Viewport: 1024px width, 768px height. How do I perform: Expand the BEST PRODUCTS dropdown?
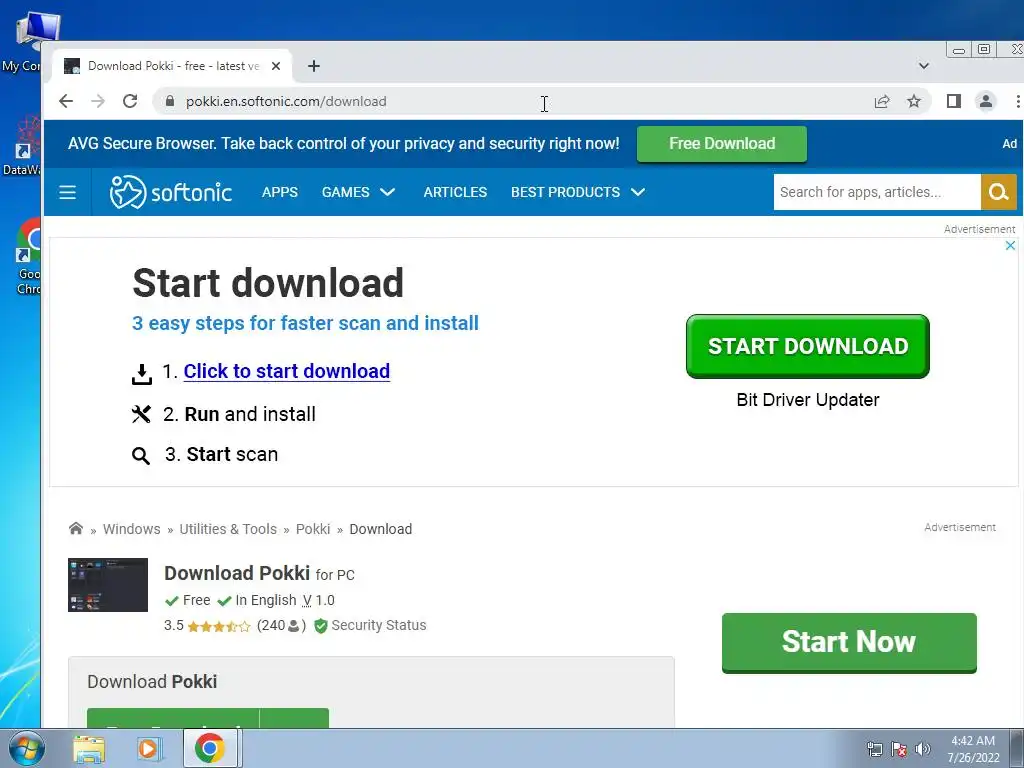[578, 192]
